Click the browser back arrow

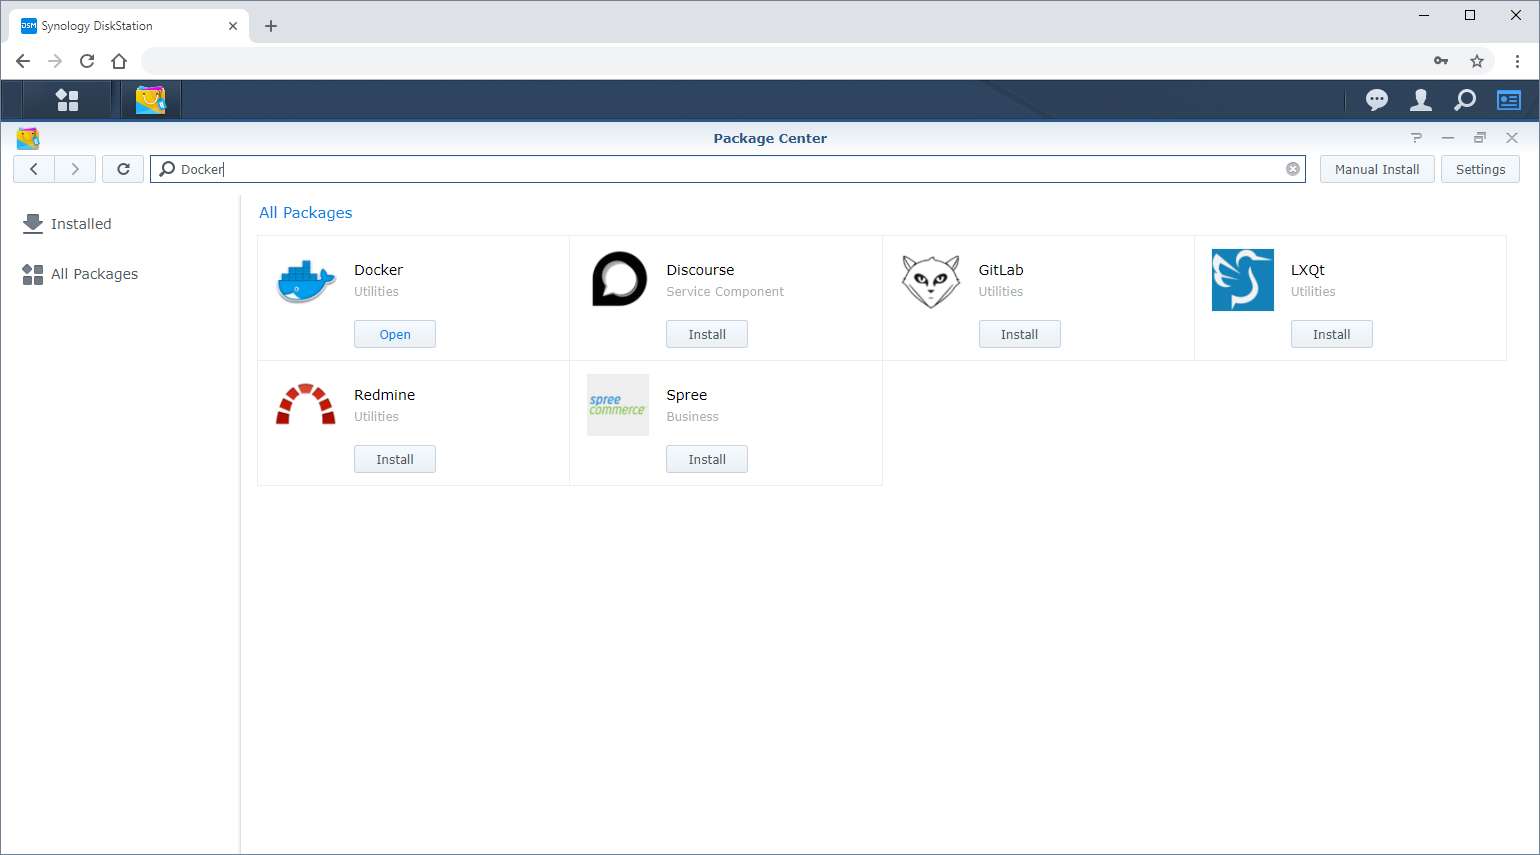click(23, 61)
